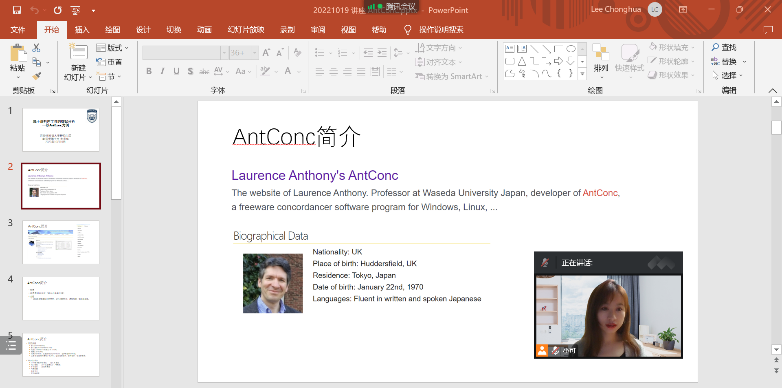Toggle Strikethrough formatting
This screenshot has width=782, height=388.
(204, 71)
